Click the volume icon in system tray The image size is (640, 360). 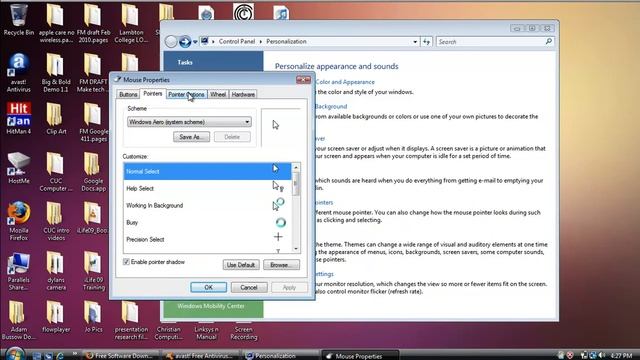point(602,356)
